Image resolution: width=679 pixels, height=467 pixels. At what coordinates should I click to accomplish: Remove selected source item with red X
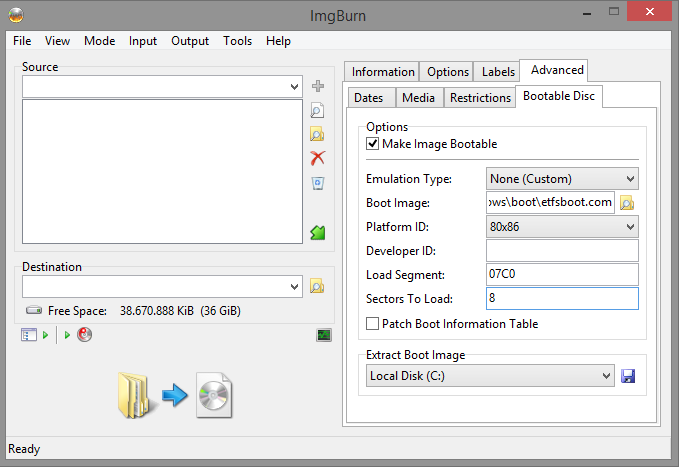[318, 158]
